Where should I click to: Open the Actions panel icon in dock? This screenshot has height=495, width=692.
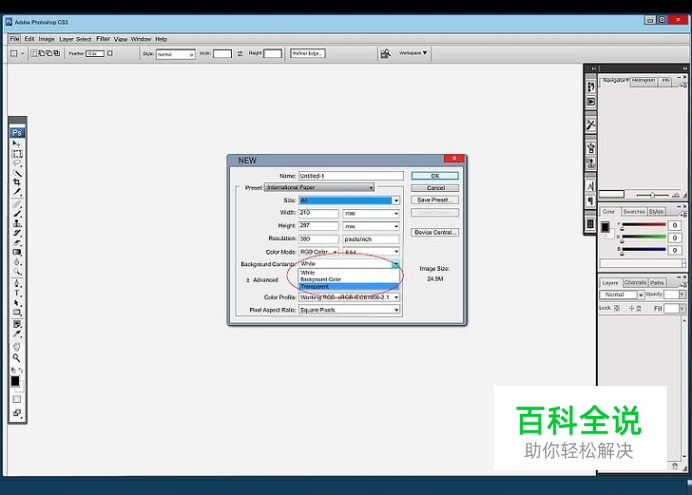(x=590, y=102)
